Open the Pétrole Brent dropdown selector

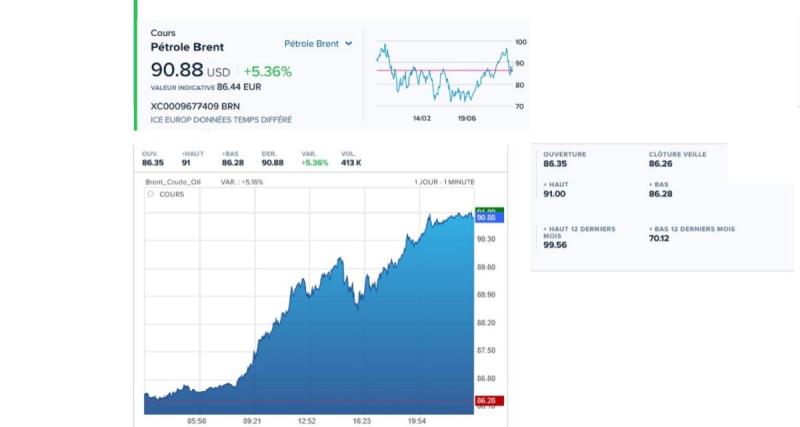point(318,44)
